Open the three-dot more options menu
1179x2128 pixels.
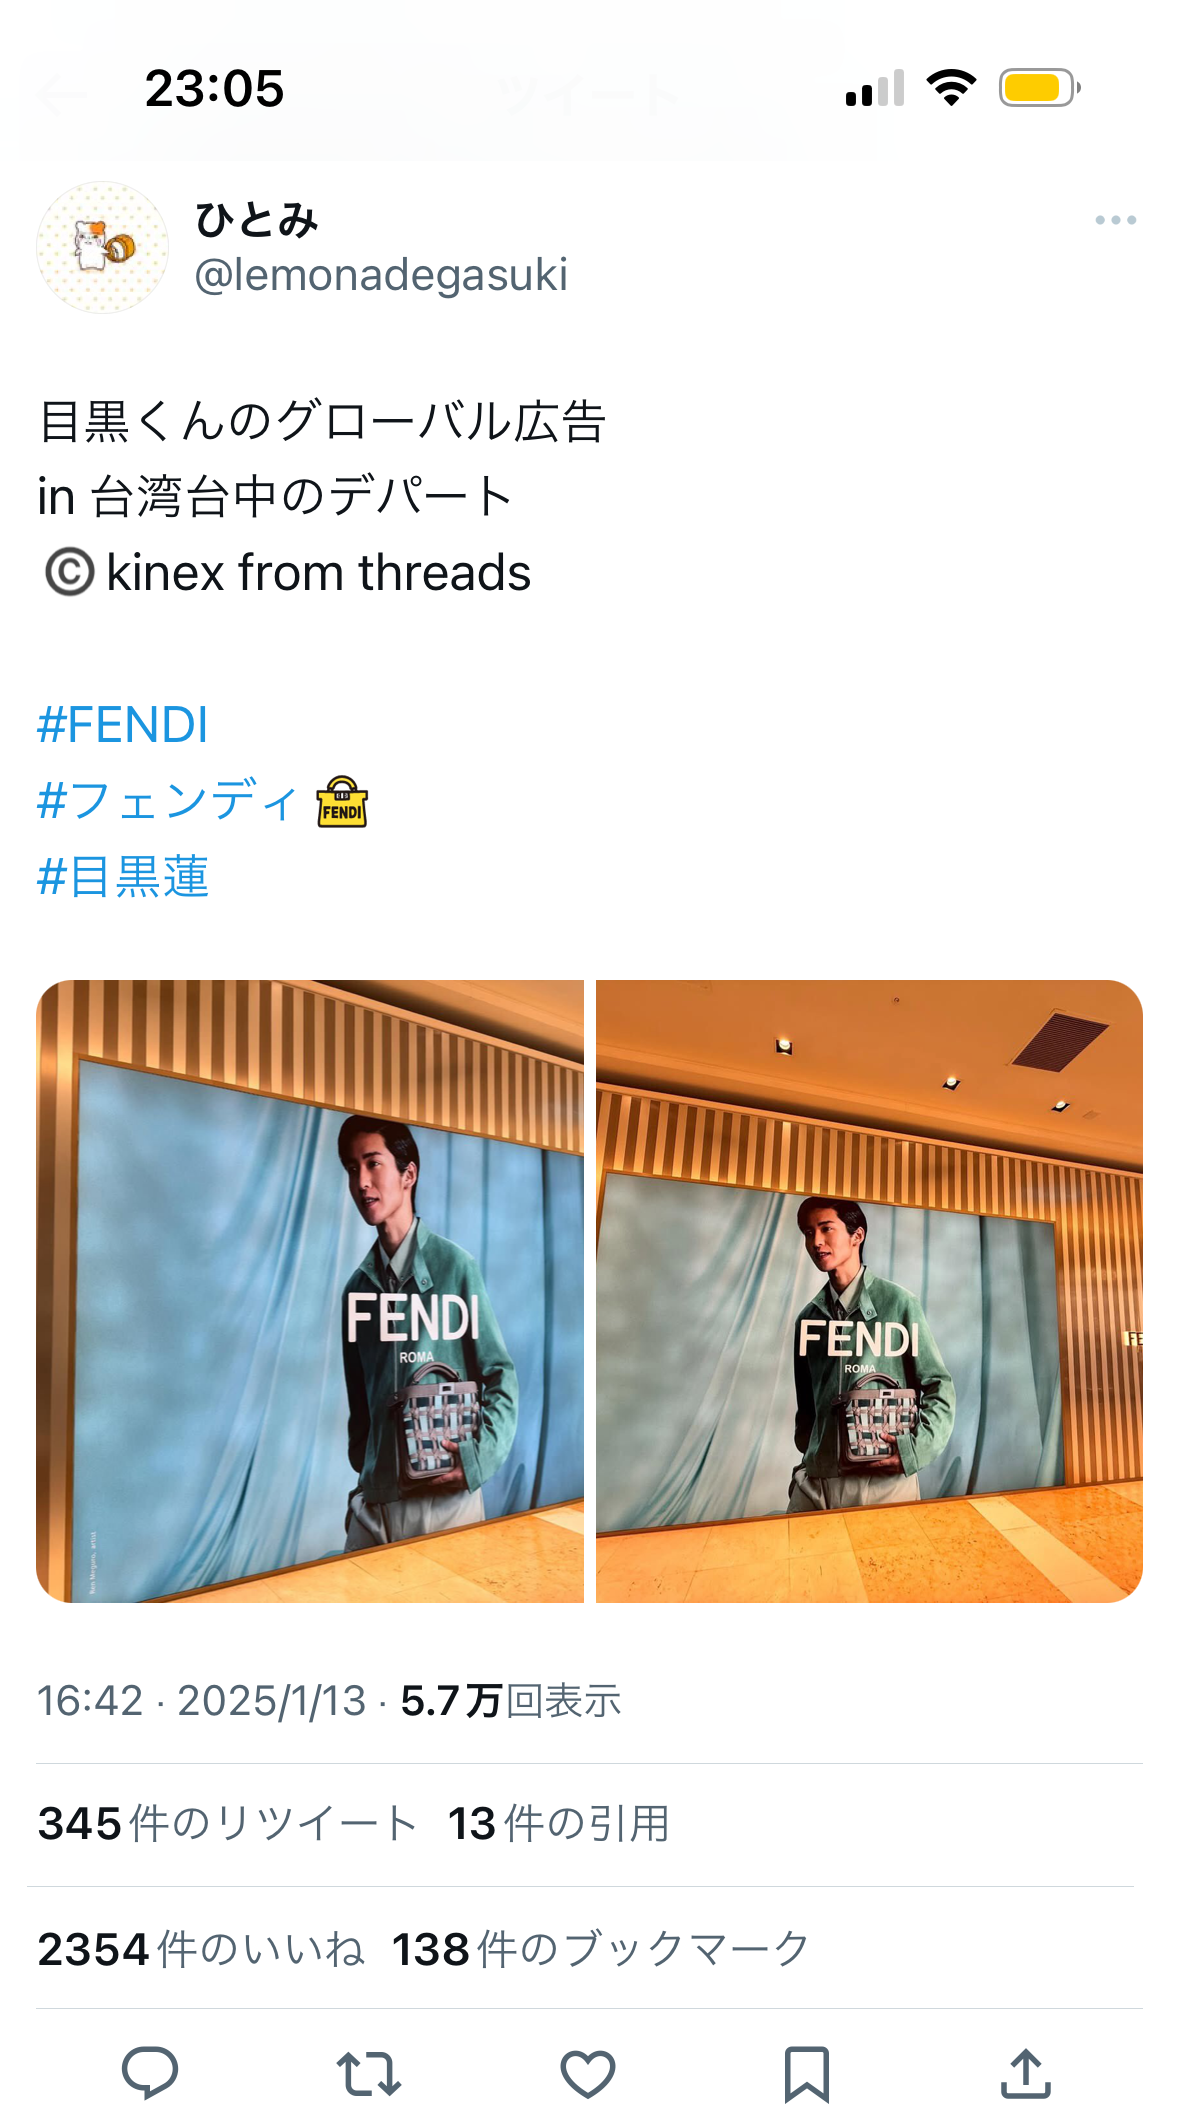click(1115, 220)
